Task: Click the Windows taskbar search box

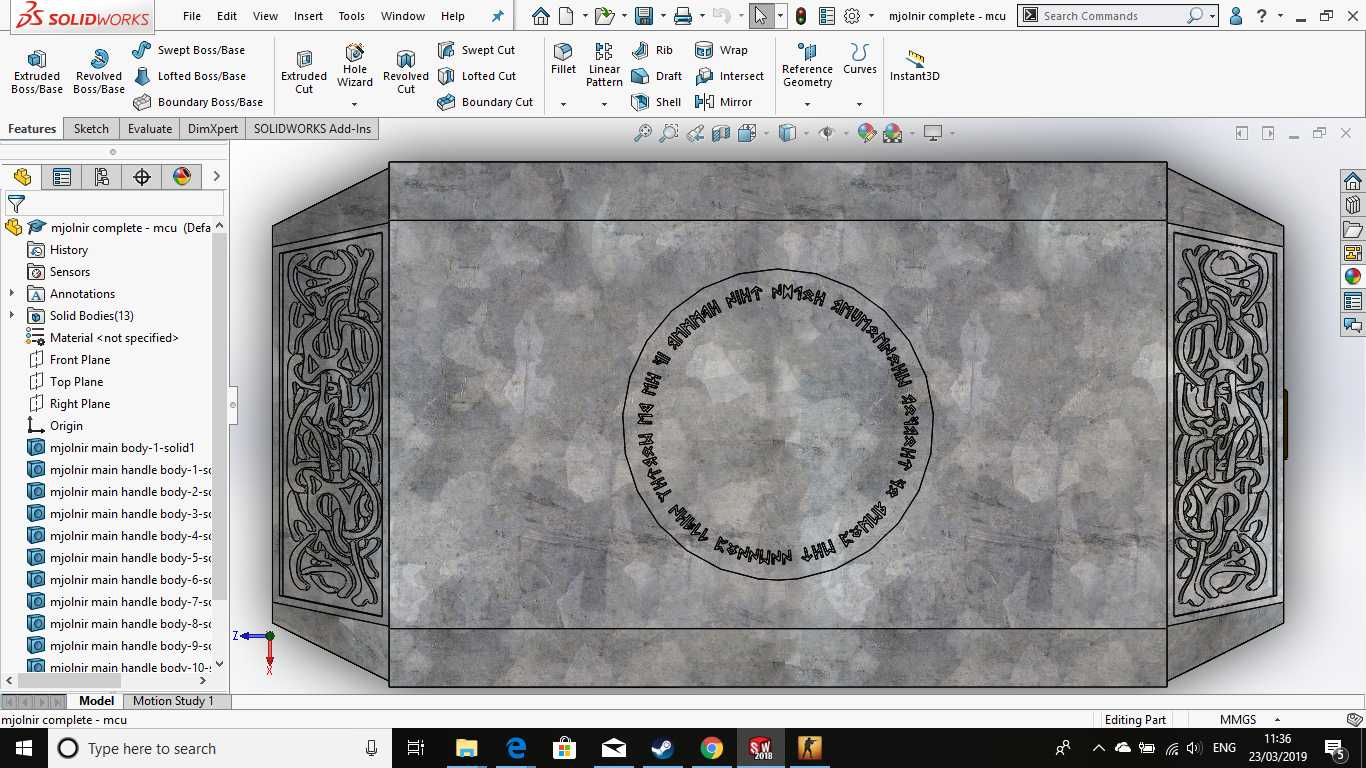Action: click(220, 748)
